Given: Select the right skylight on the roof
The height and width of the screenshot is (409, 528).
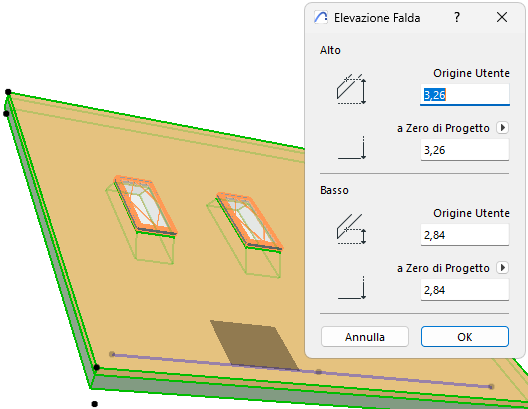Looking at the screenshot, I should point(249,221).
